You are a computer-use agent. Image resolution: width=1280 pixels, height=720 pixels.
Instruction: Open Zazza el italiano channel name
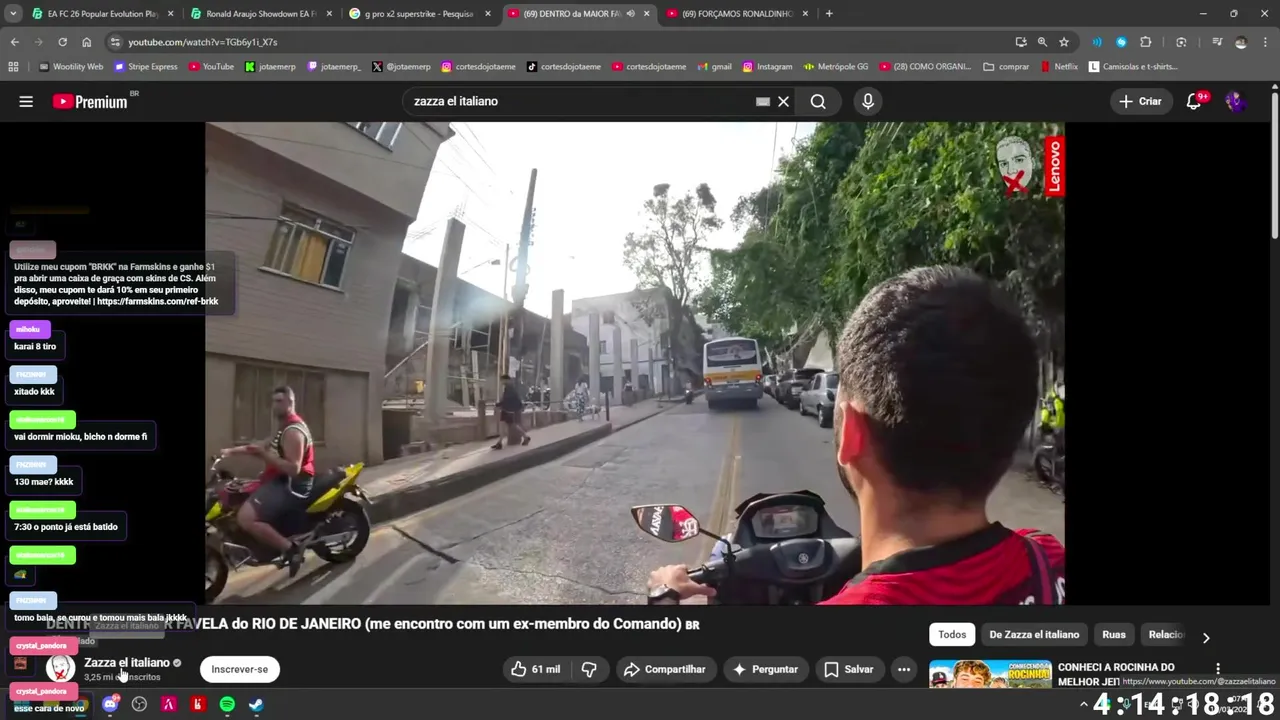click(127, 662)
